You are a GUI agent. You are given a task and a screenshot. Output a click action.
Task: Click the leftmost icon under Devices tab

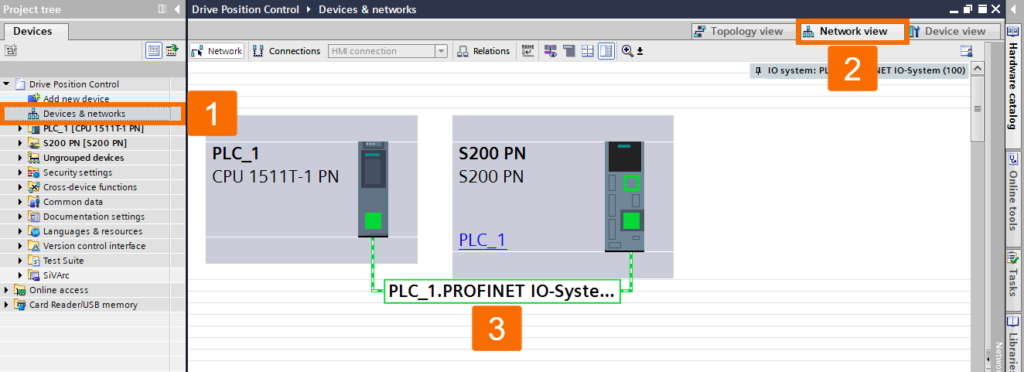coord(11,50)
